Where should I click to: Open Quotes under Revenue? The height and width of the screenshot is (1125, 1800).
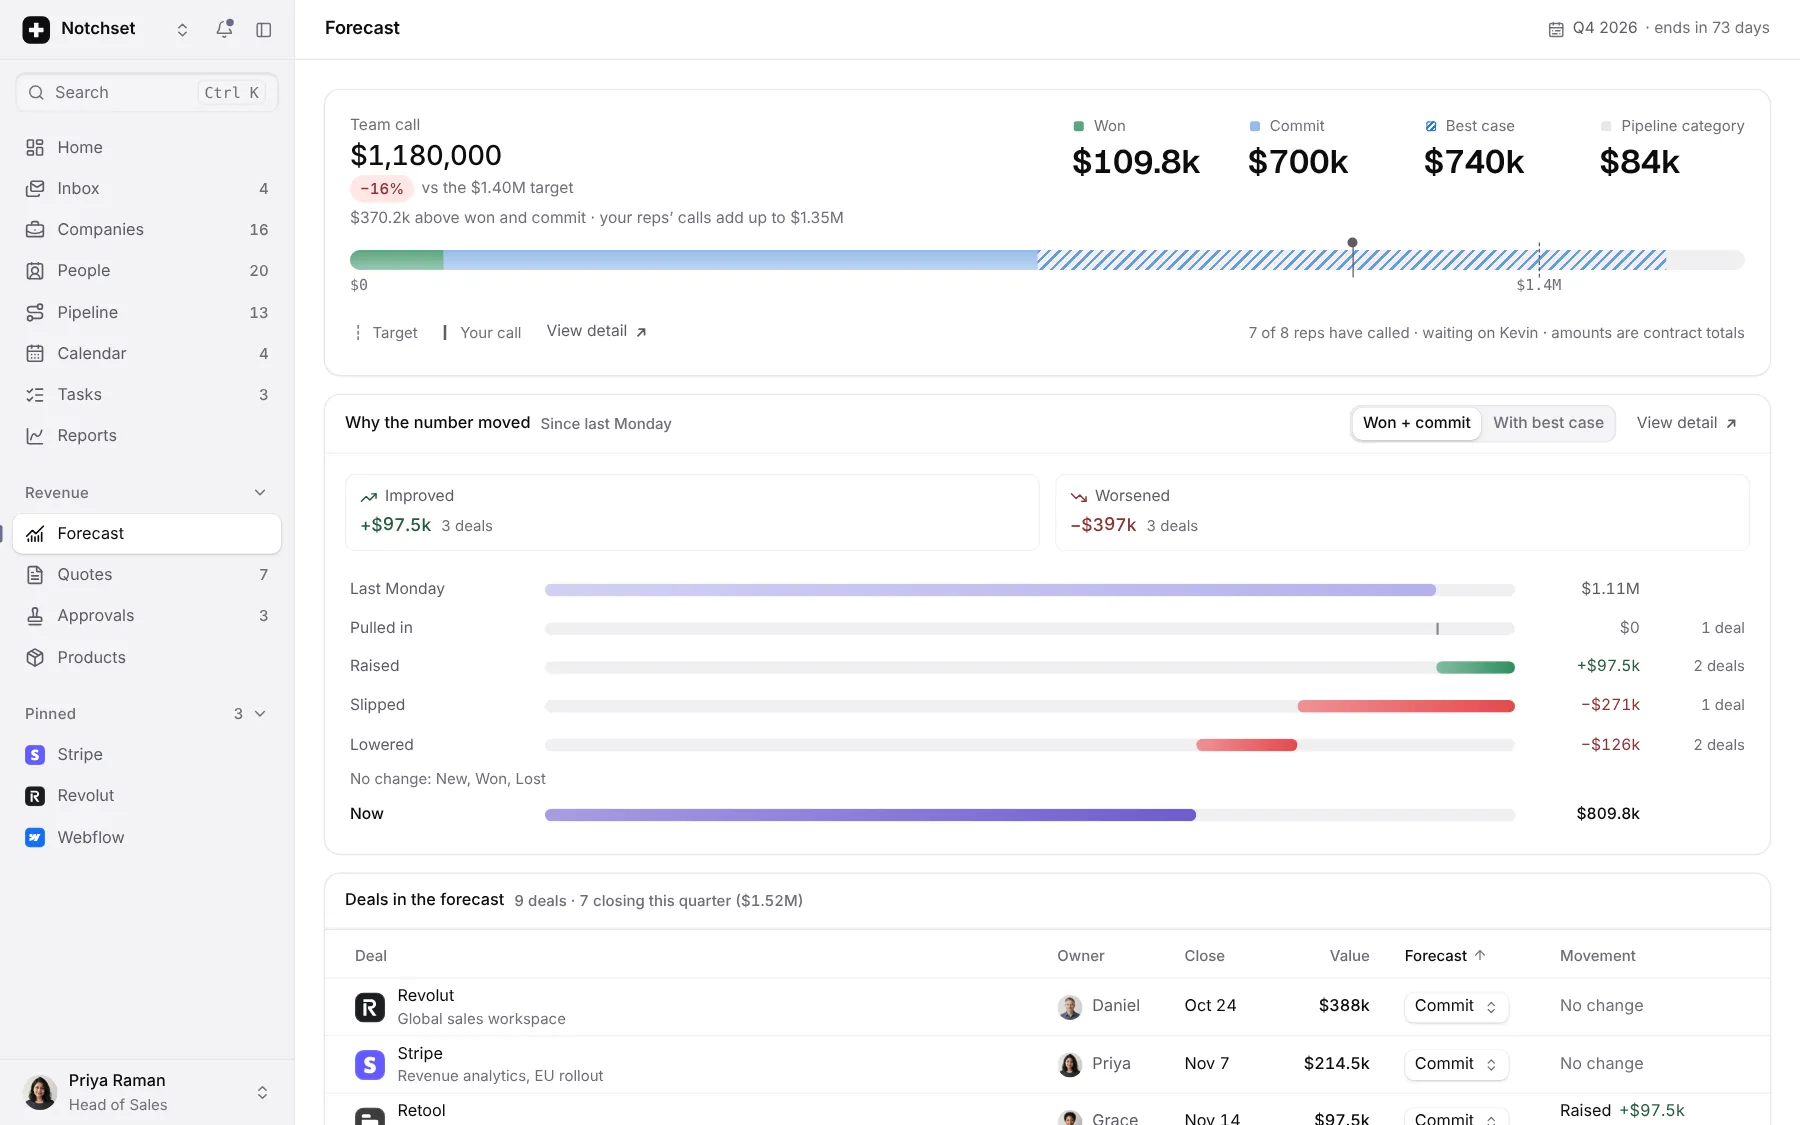[147, 574]
